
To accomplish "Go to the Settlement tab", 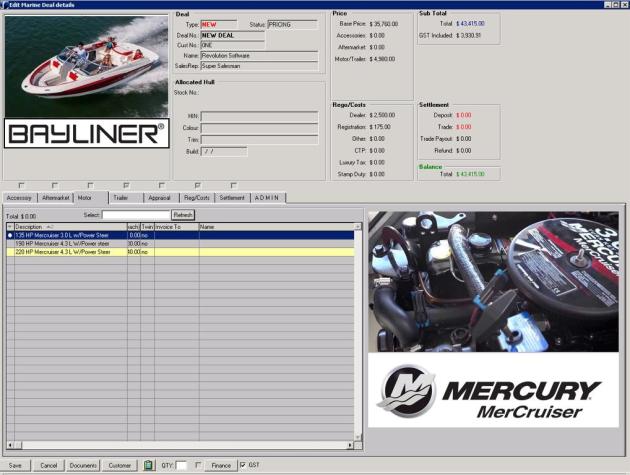I will [232, 198].
